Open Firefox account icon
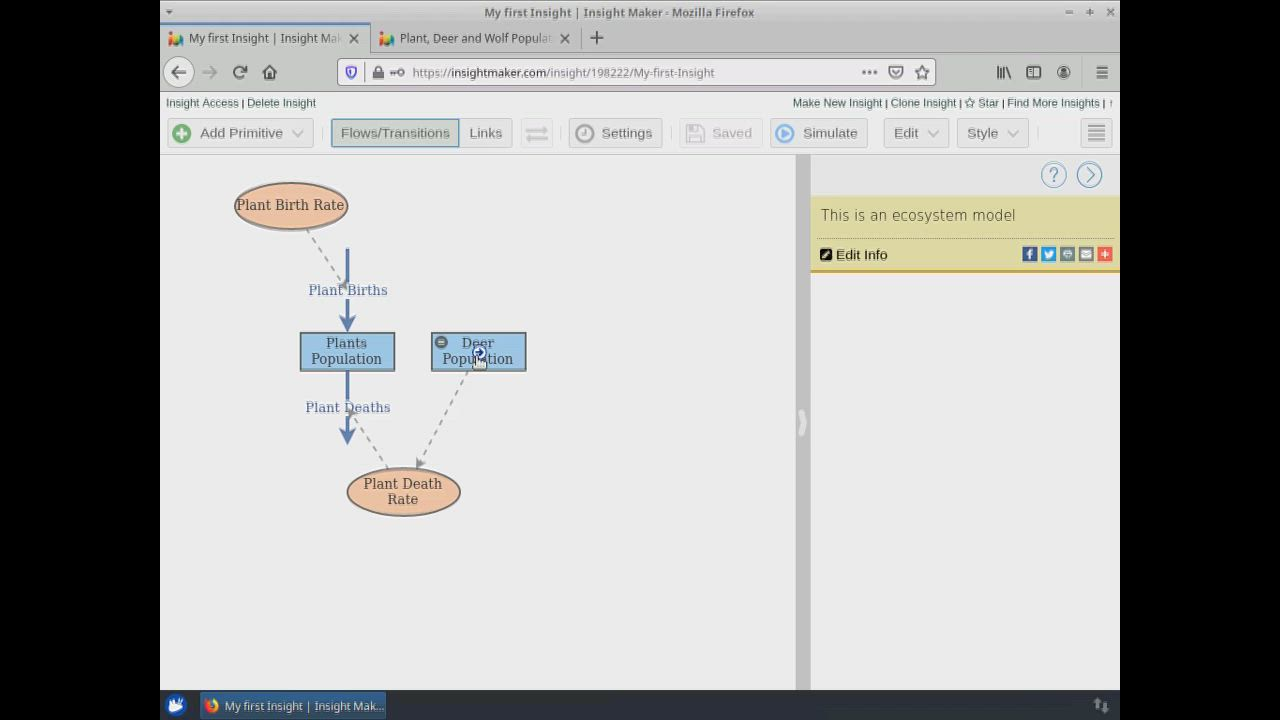 [x=1063, y=72]
